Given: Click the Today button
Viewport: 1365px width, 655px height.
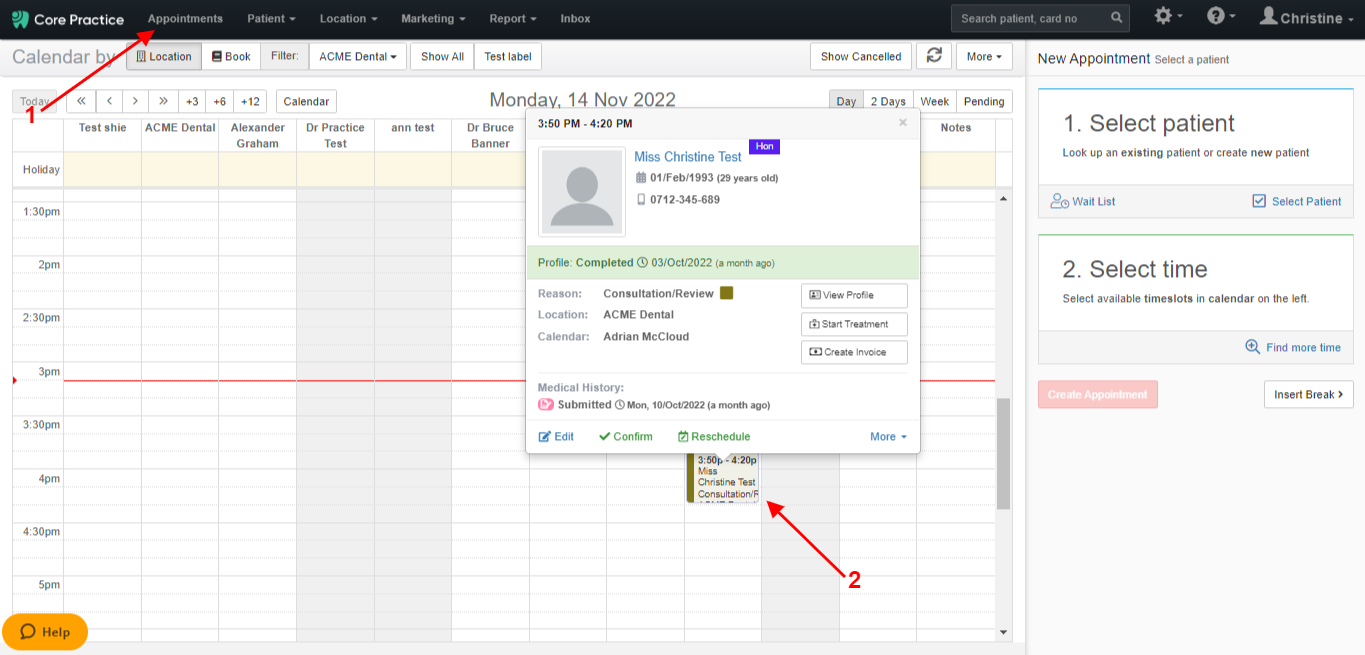Looking at the screenshot, I should (35, 101).
